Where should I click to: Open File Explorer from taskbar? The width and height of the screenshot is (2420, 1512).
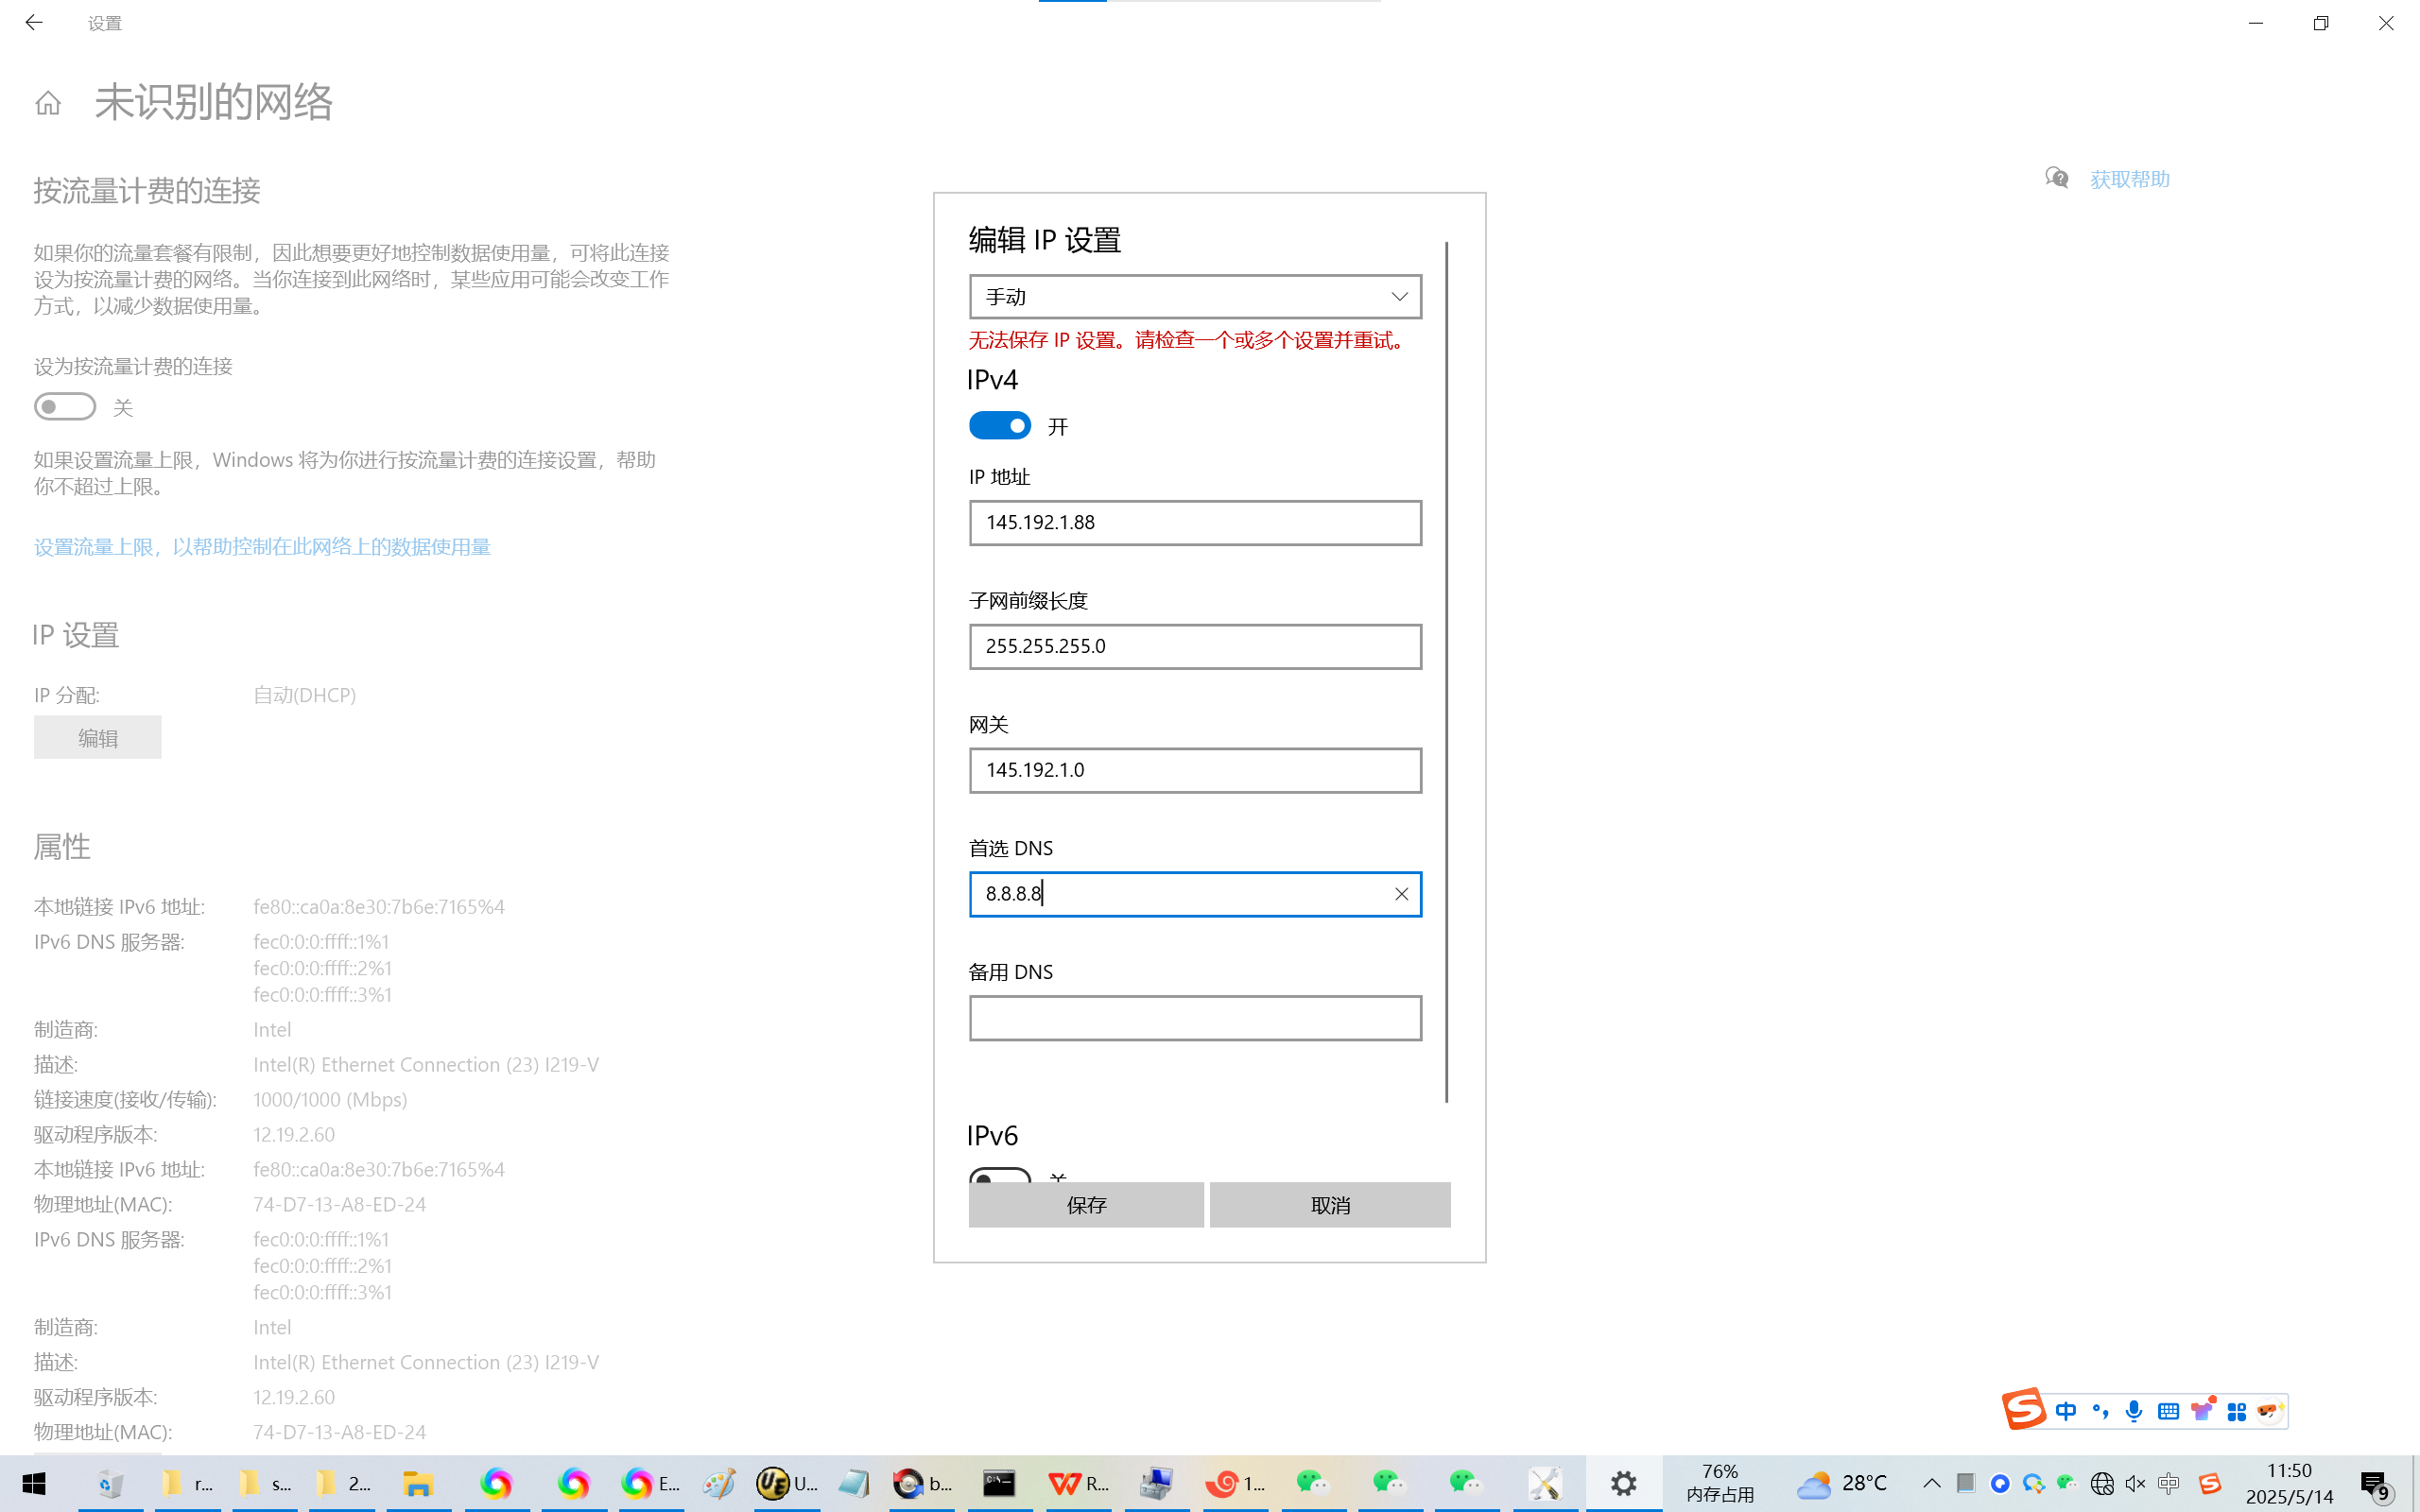pos(417,1484)
